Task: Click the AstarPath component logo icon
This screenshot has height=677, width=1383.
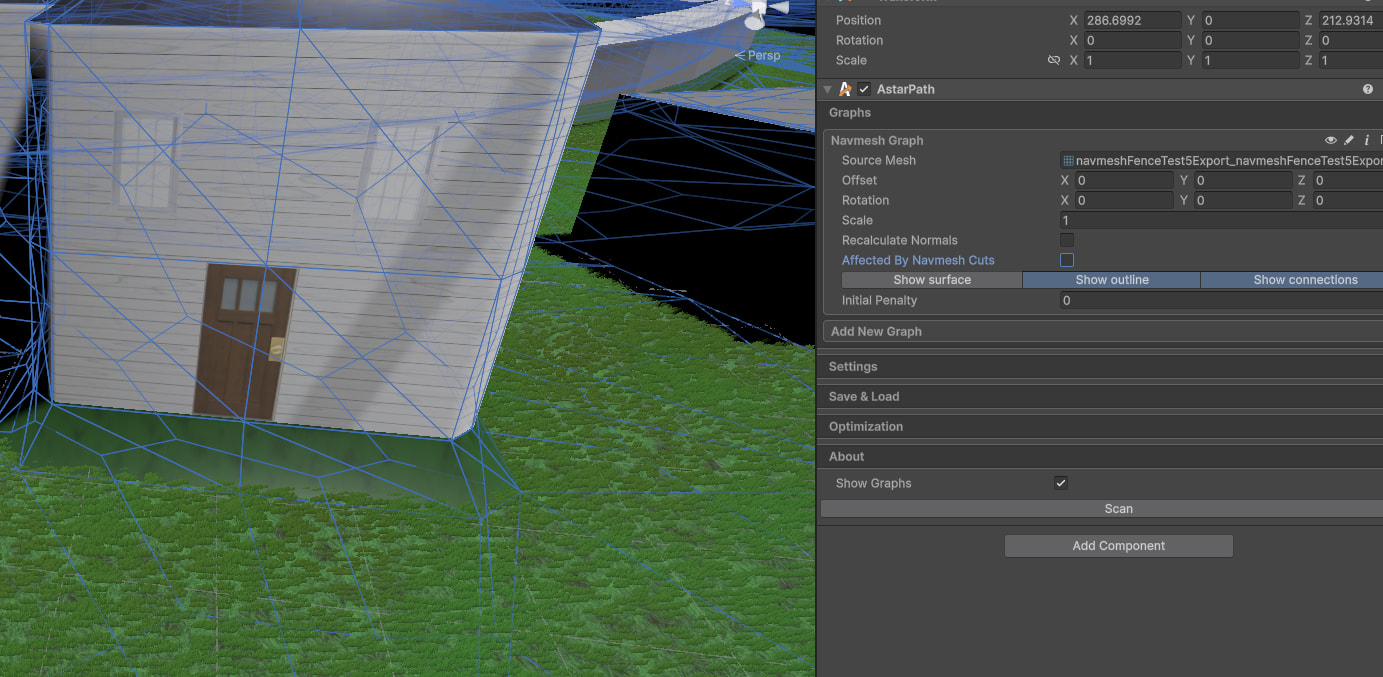Action: [846, 90]
